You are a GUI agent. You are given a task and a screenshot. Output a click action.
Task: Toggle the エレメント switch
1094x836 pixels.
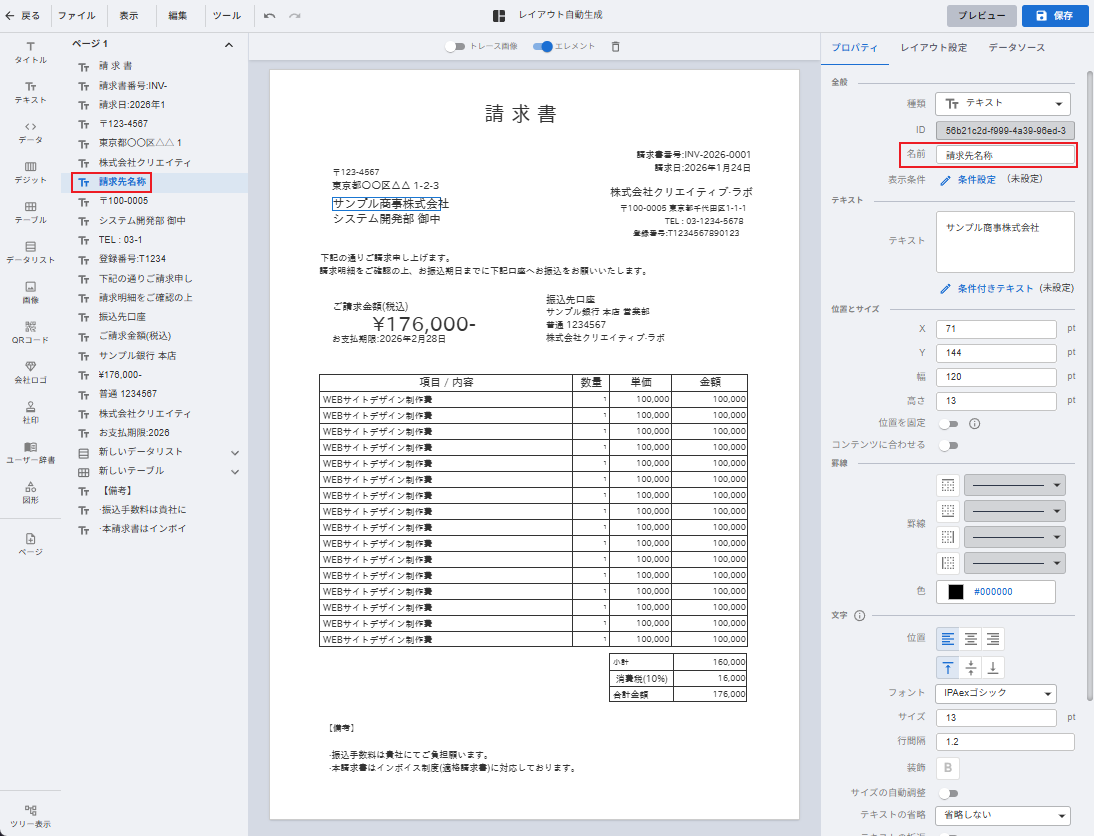click(543, 46)
